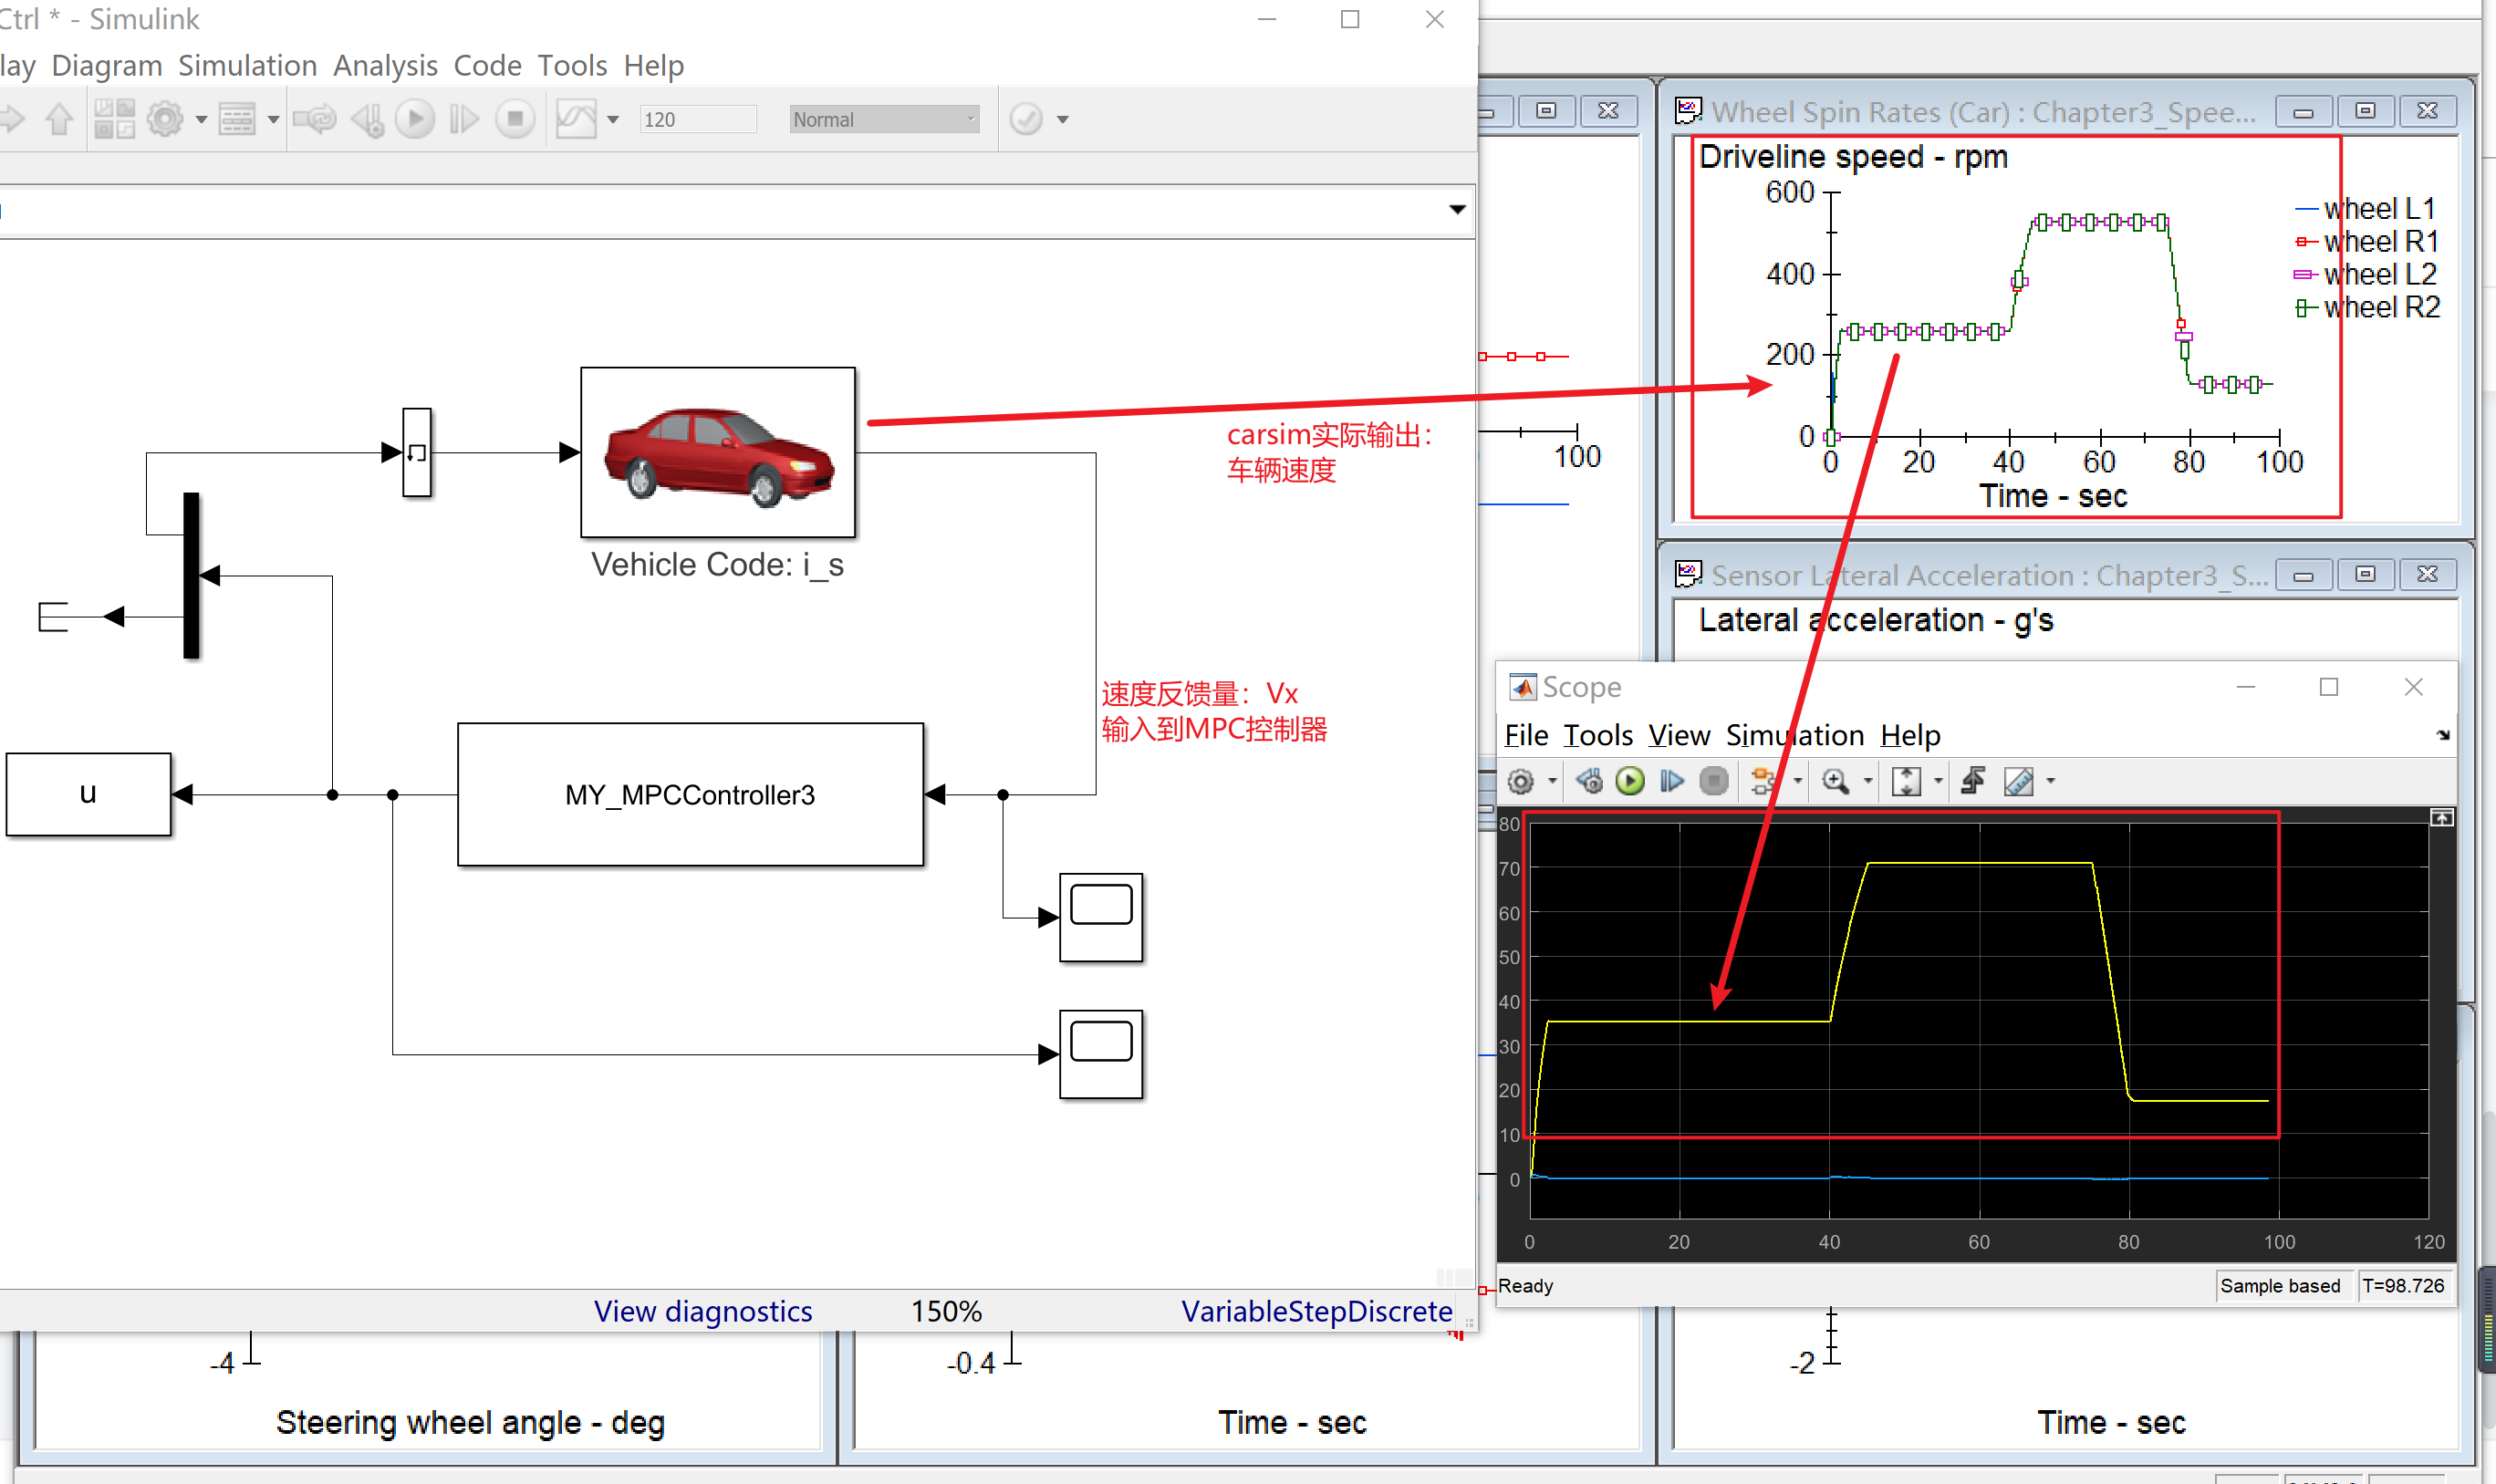Select the u workspace block

click(88, 794)
